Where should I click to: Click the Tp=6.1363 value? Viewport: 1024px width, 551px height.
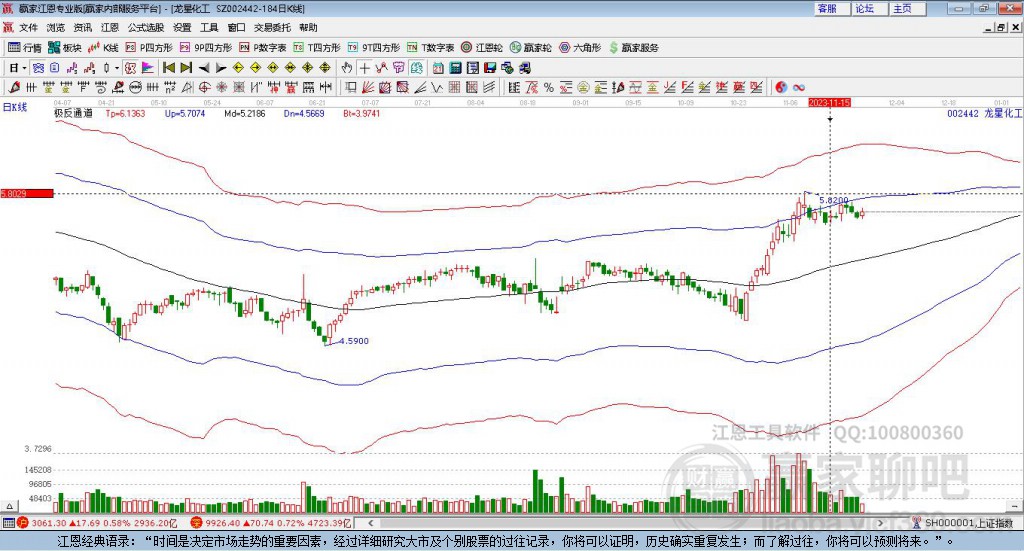125,113
